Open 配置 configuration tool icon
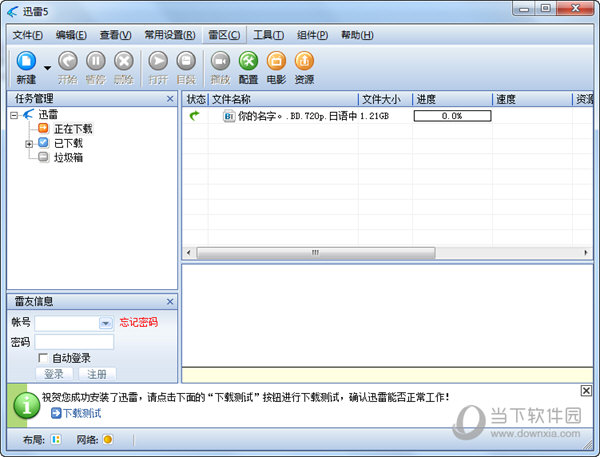This screenshot has height=457, width=600. [x=248, y=61]
